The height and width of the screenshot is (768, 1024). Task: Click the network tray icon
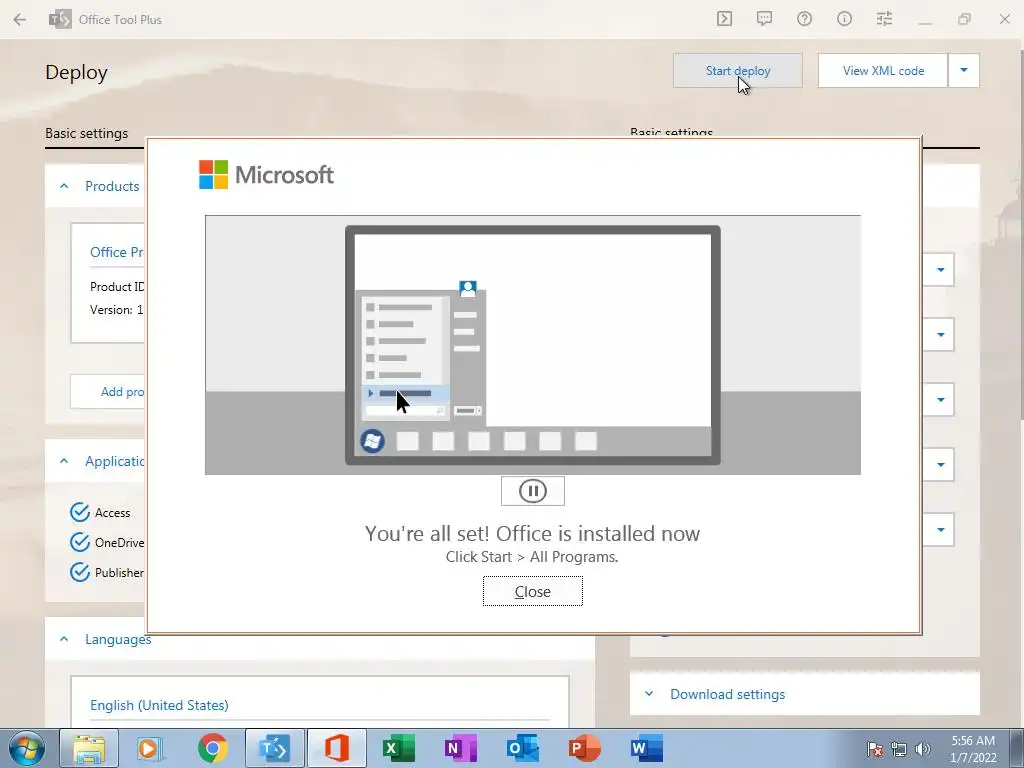(899, 749)
